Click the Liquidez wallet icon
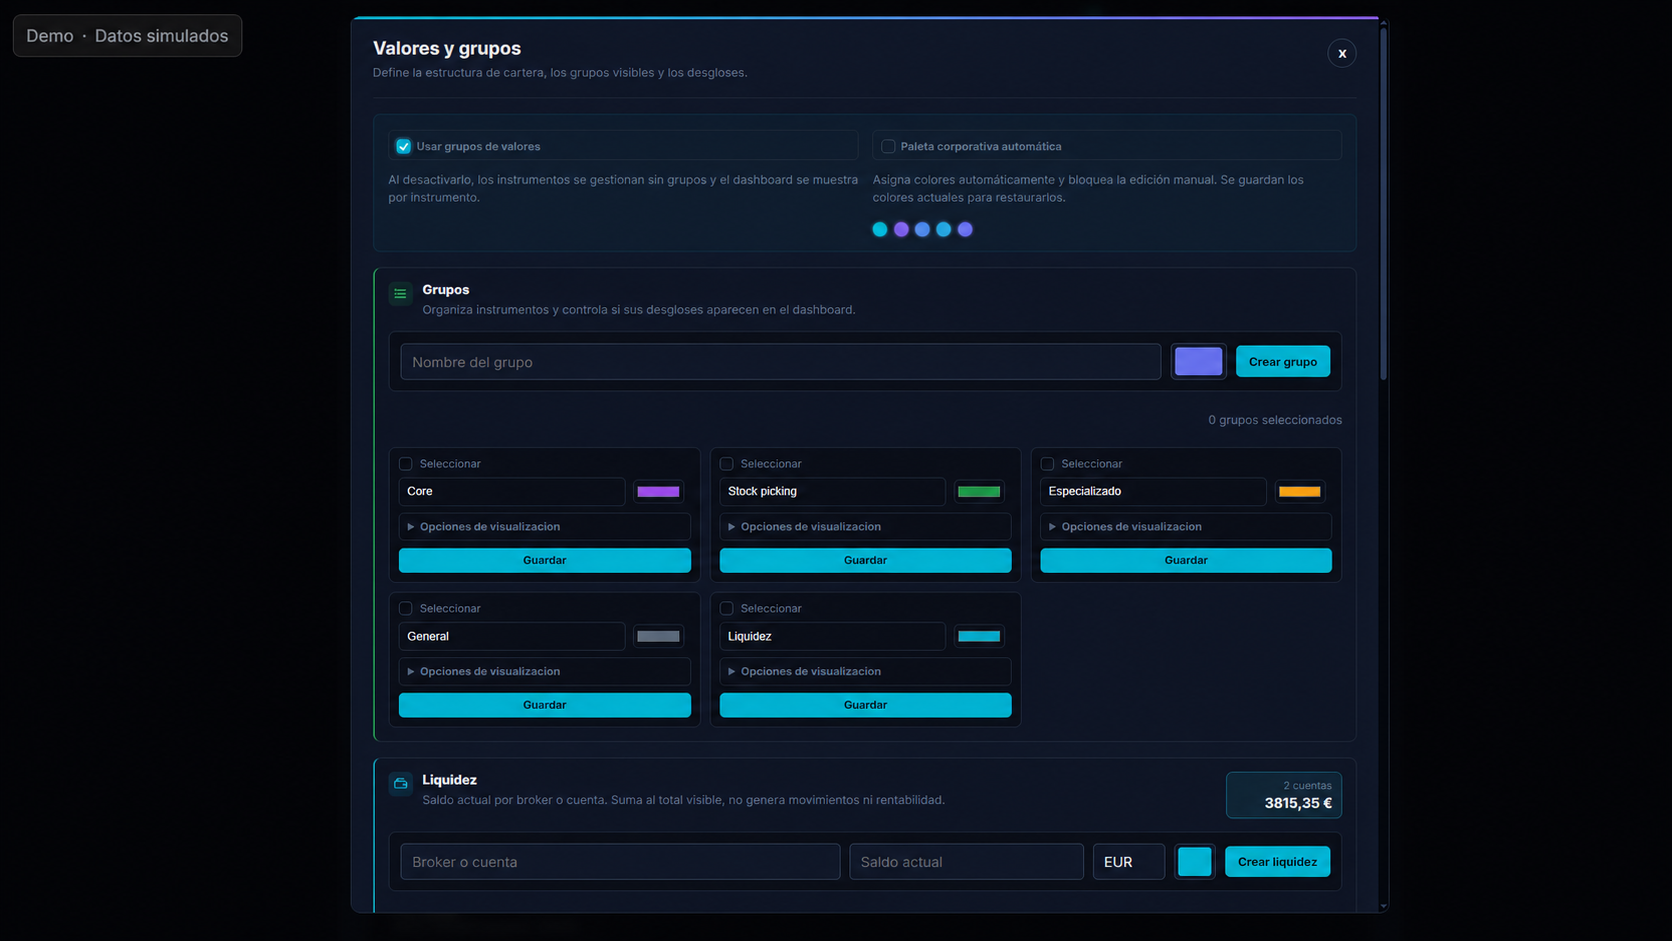This screenshot has width=1672, height=941. point(400,784)
